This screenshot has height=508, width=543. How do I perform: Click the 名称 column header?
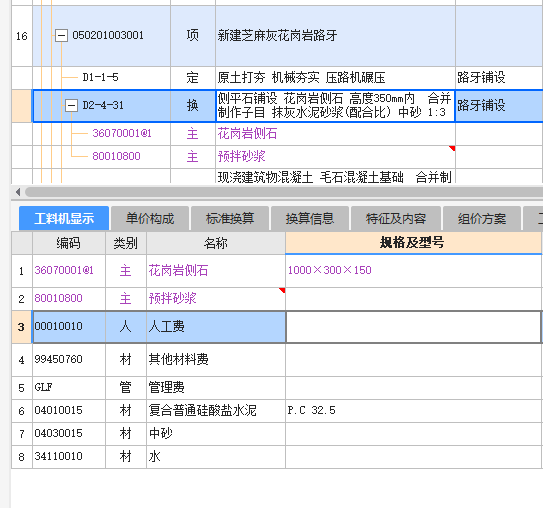(216, 243)
